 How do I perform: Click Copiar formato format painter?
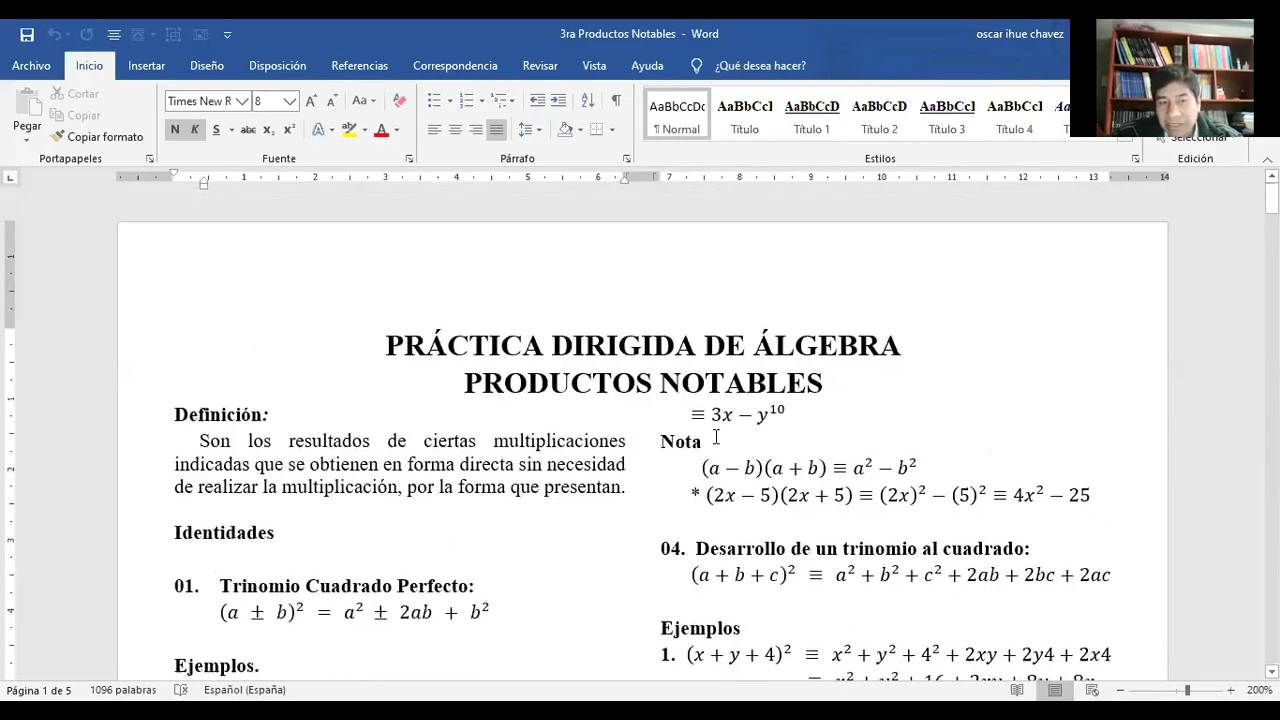point(97,136)
